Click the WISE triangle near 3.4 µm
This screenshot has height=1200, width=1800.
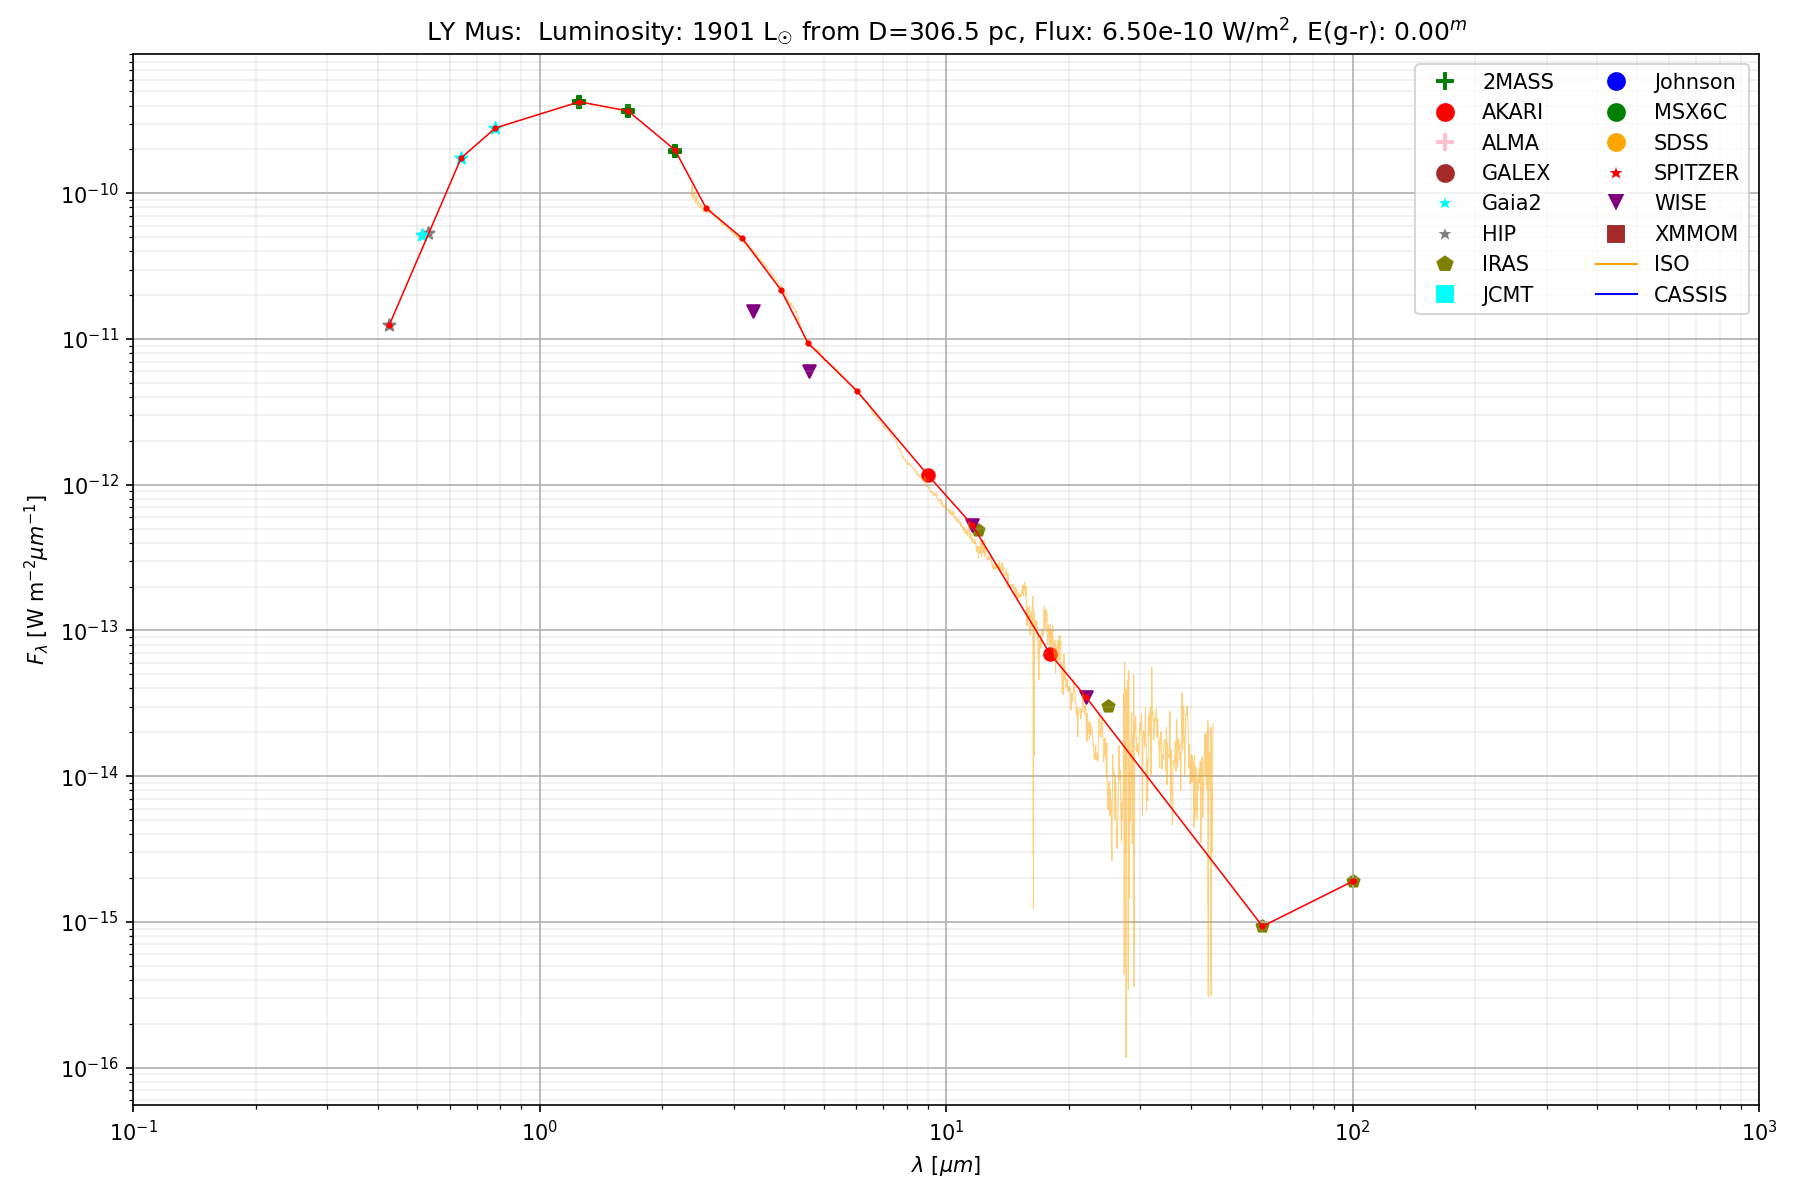tap(753, 311)
